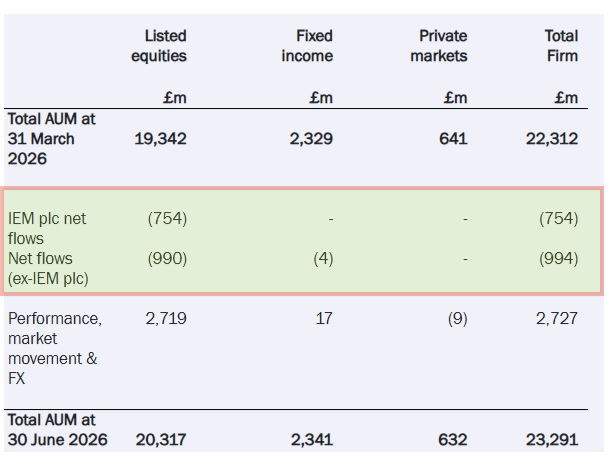Select the Performance, market movement & FX label
Viewport: 613px width, 458px height.
55,349
